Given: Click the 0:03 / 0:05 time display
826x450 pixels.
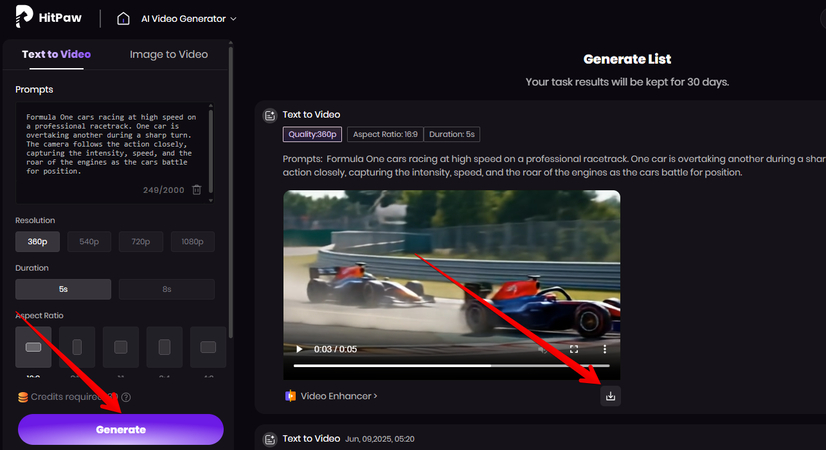Looking at the screenshot, I should click(x=336, y=349).
